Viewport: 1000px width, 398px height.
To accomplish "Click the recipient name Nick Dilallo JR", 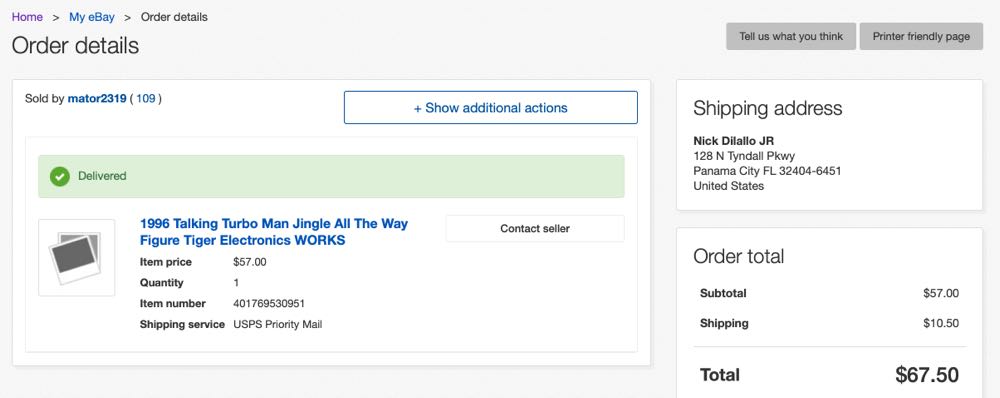I will (733, 141).
